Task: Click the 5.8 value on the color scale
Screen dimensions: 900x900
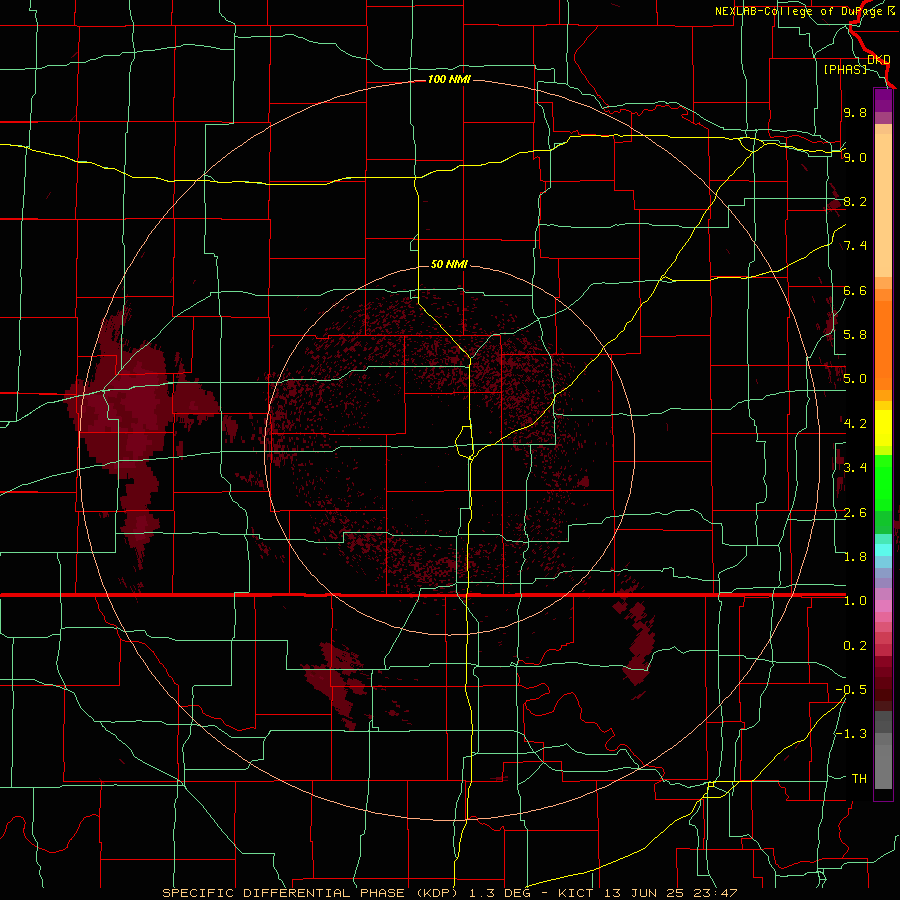Action: coord(855,335)
